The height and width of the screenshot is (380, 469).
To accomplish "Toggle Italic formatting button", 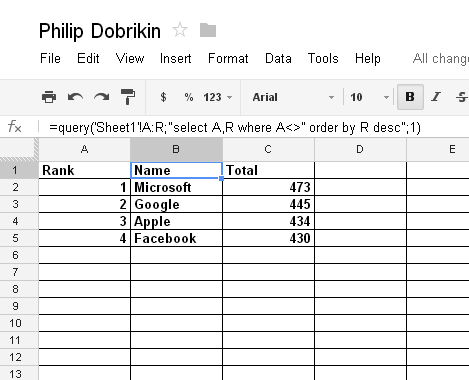I will click(x=436, y=97).
